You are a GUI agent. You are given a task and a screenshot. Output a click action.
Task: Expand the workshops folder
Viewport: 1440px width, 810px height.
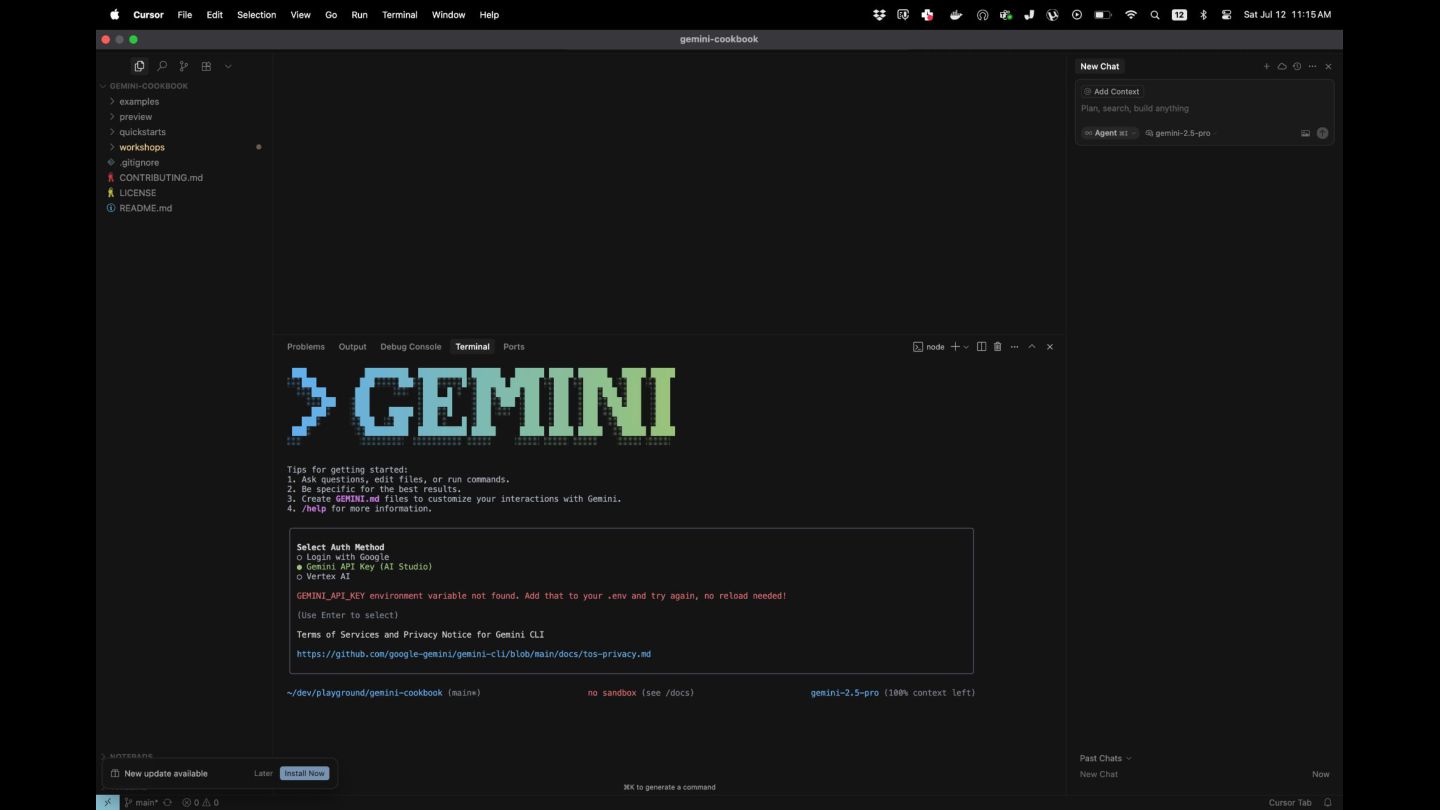142,147
